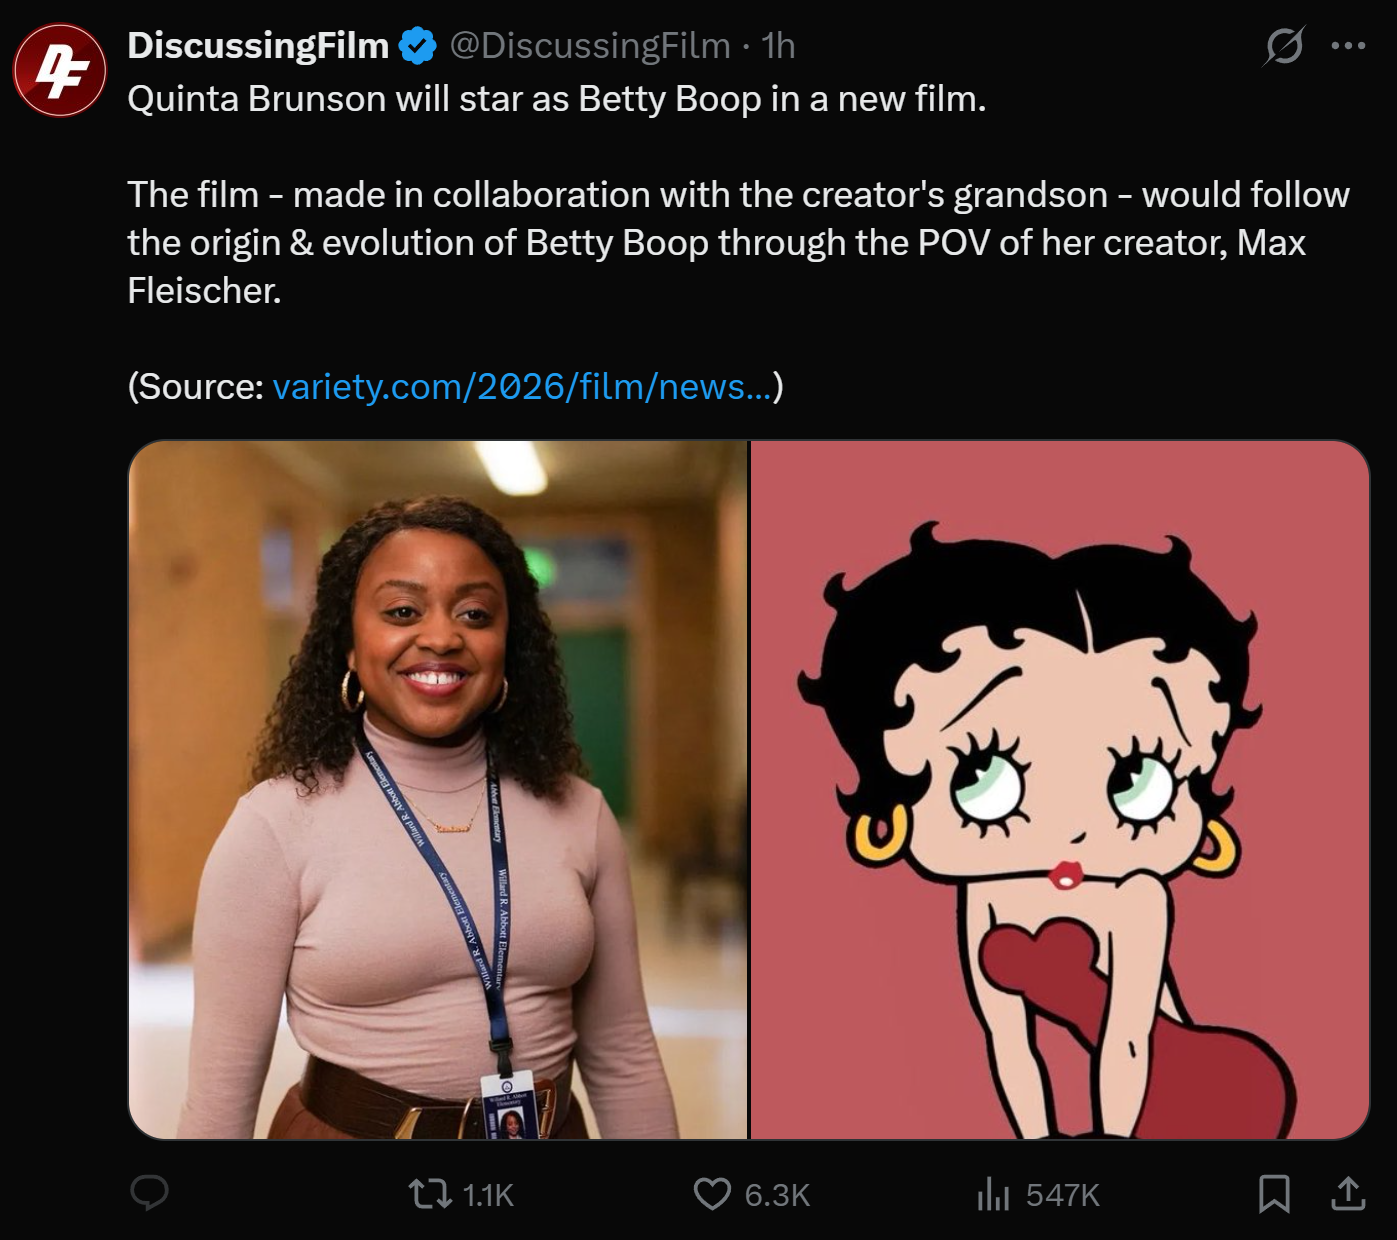This screenshot has width=1397, height=1240.
Task: Click the 6.3K likes count
Action: (x=777, y=1195)
